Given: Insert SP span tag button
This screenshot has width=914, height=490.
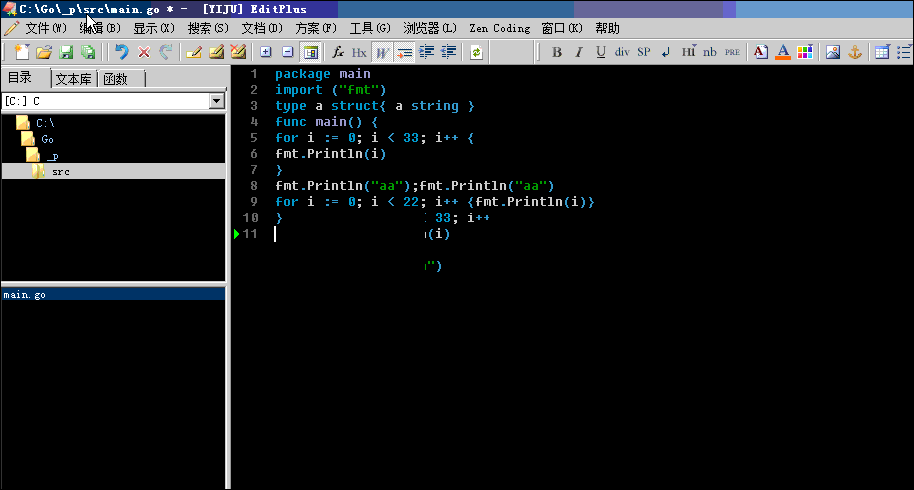Looking at the screenshot, I should pos(644,52).
